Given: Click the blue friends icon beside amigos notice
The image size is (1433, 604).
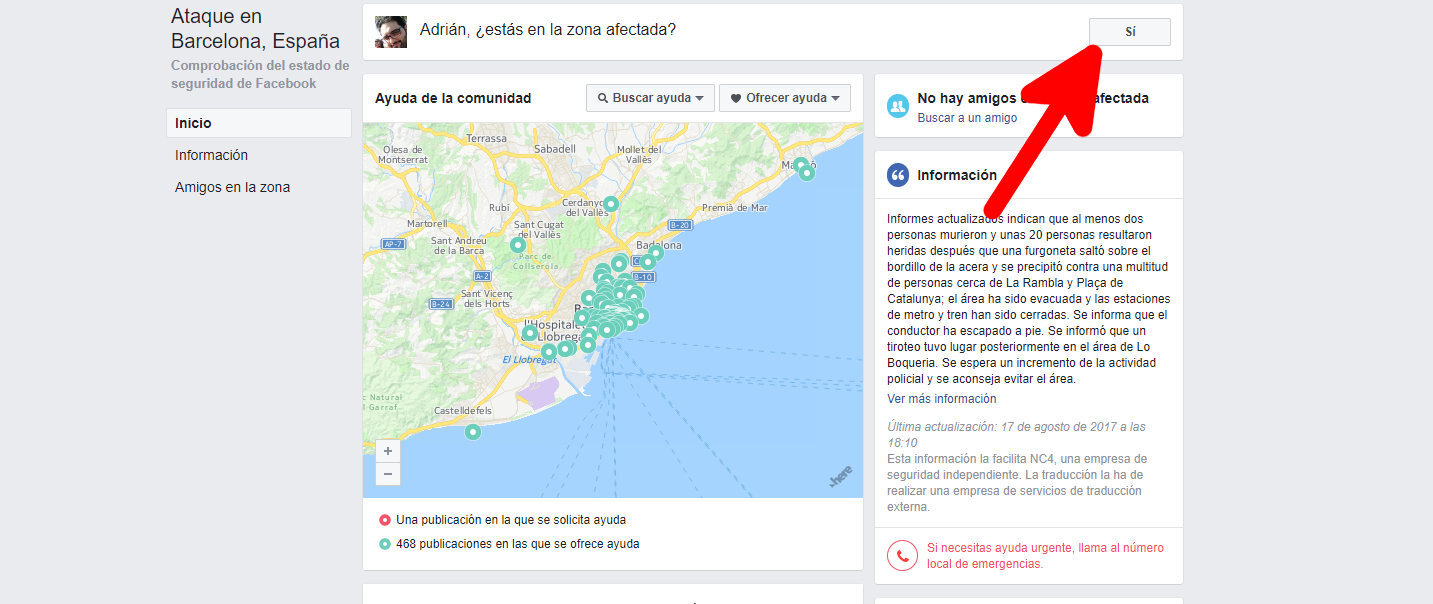Looking at the screenshot, I should tap(897, 106).
